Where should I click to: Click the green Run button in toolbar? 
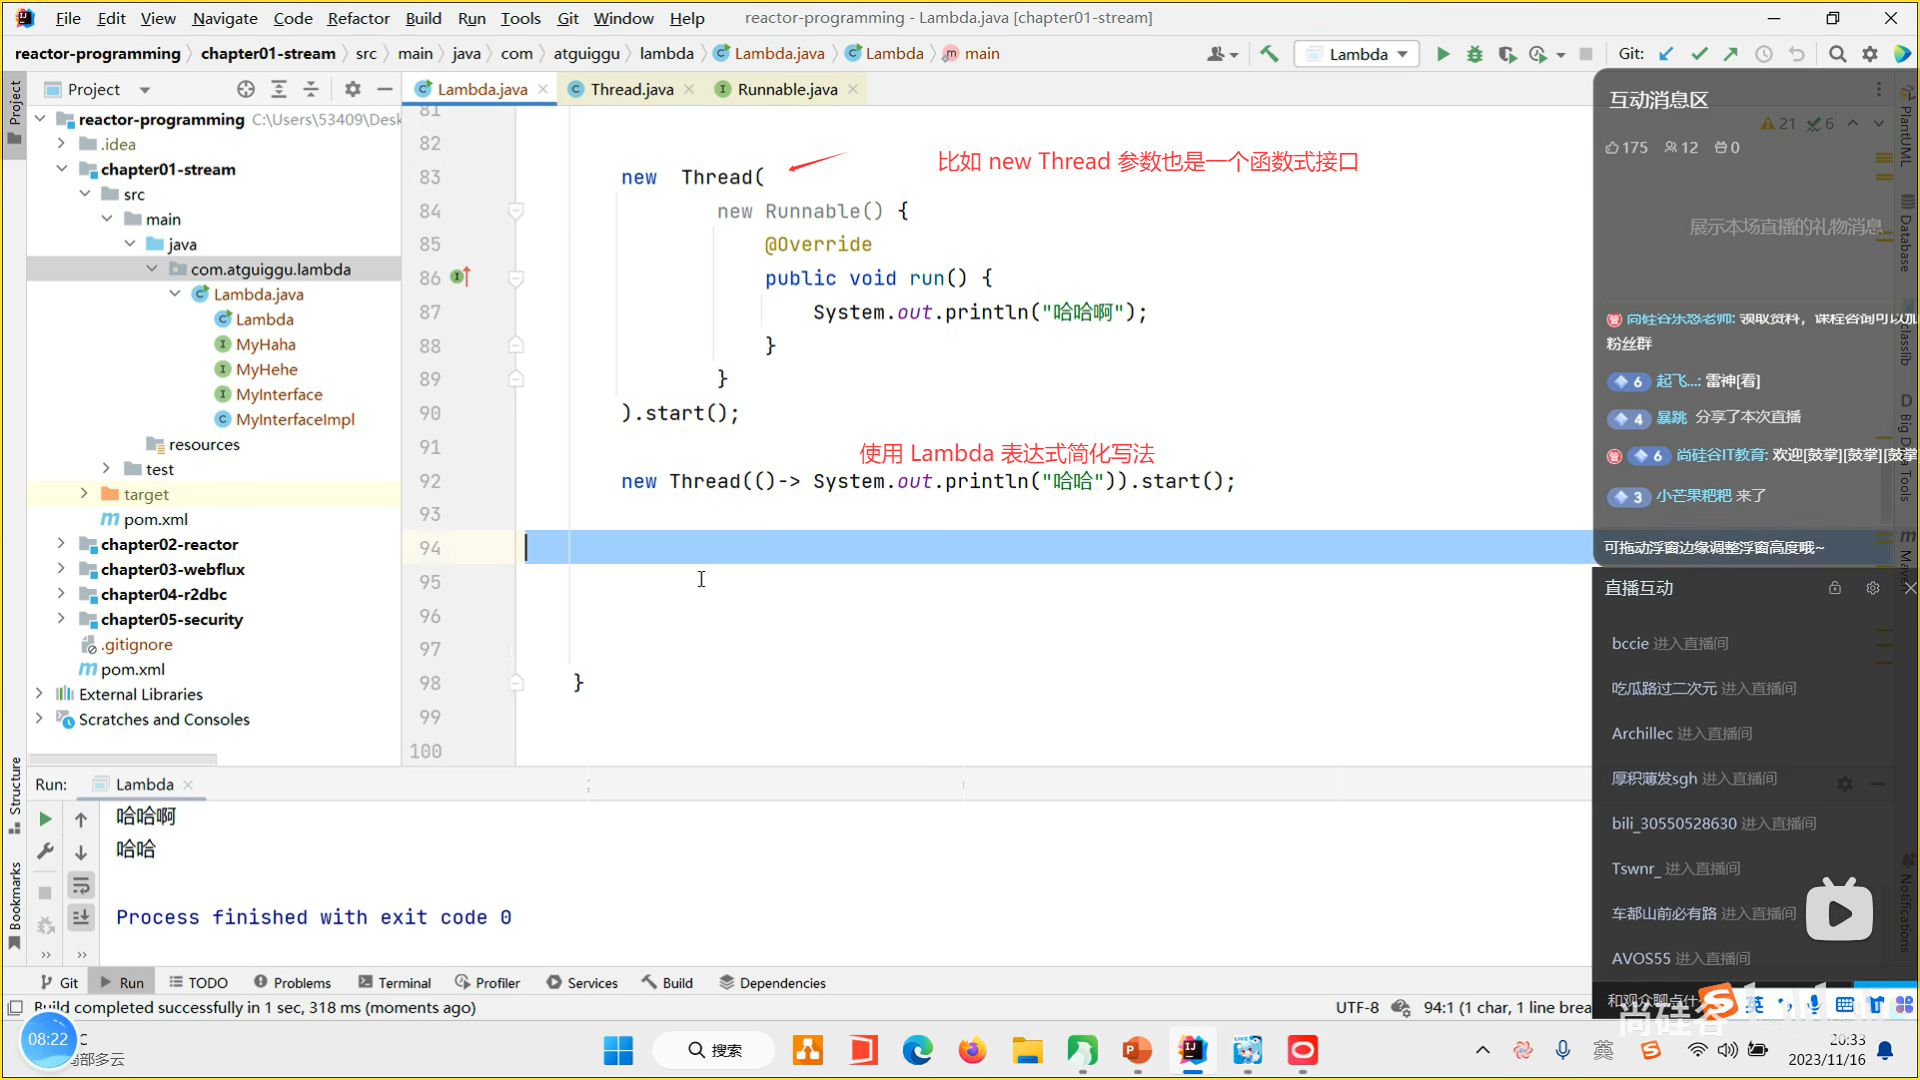pyautogui.click(x=1442, y=54)
